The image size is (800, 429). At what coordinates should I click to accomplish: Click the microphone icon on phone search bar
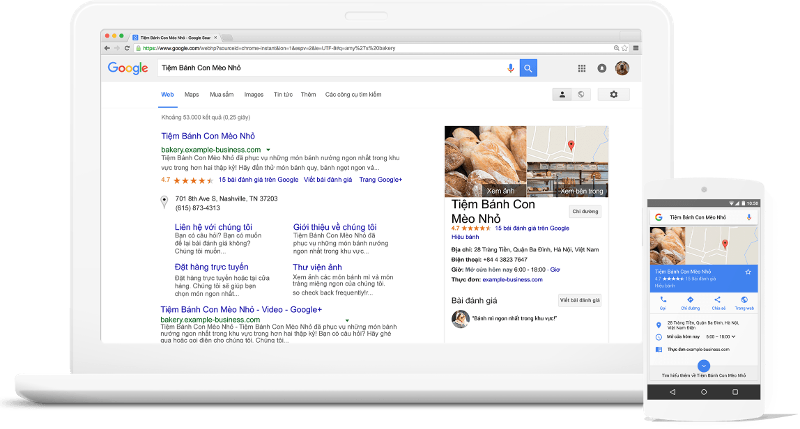click(749, 217)
